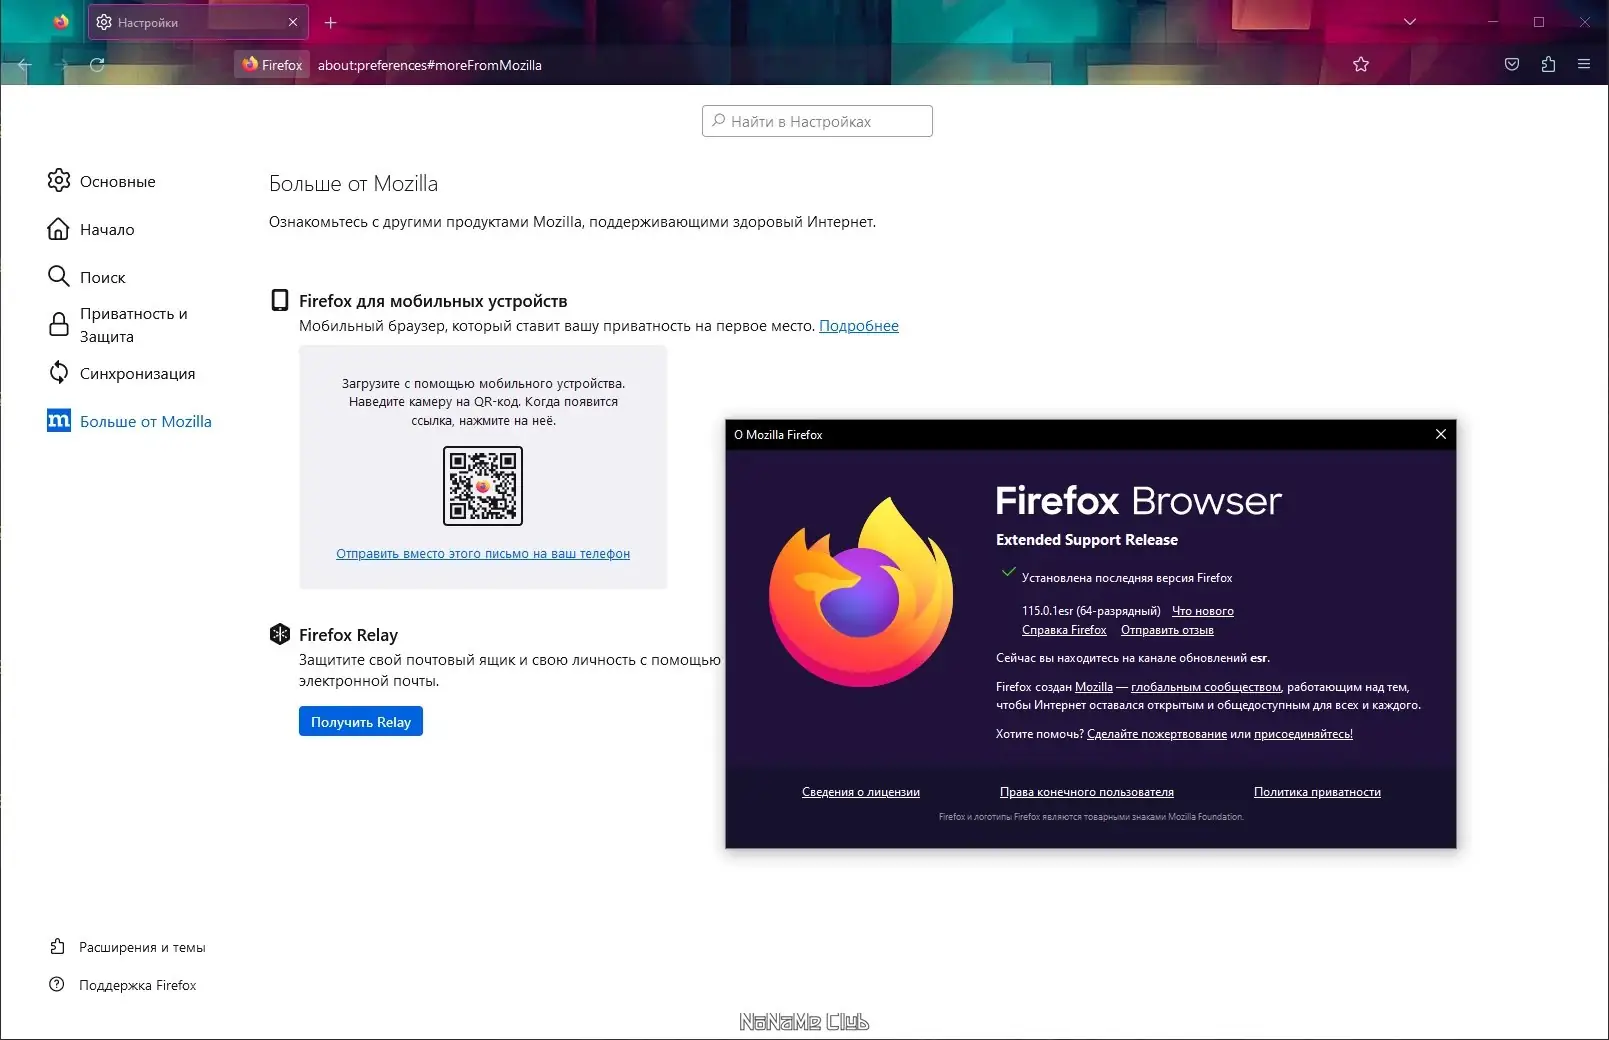Click the Firefox logo in About dialog
The image size is (1609, 1040).
[861, 592]
